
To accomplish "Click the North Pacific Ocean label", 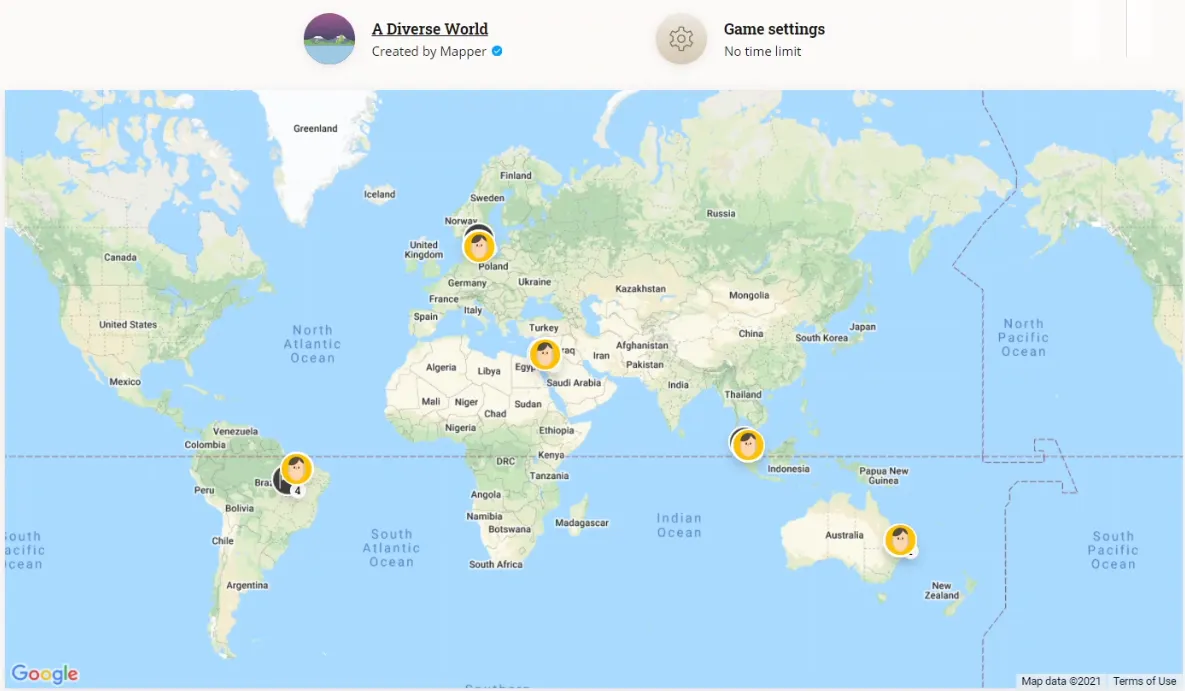I will pos(1023,337).
